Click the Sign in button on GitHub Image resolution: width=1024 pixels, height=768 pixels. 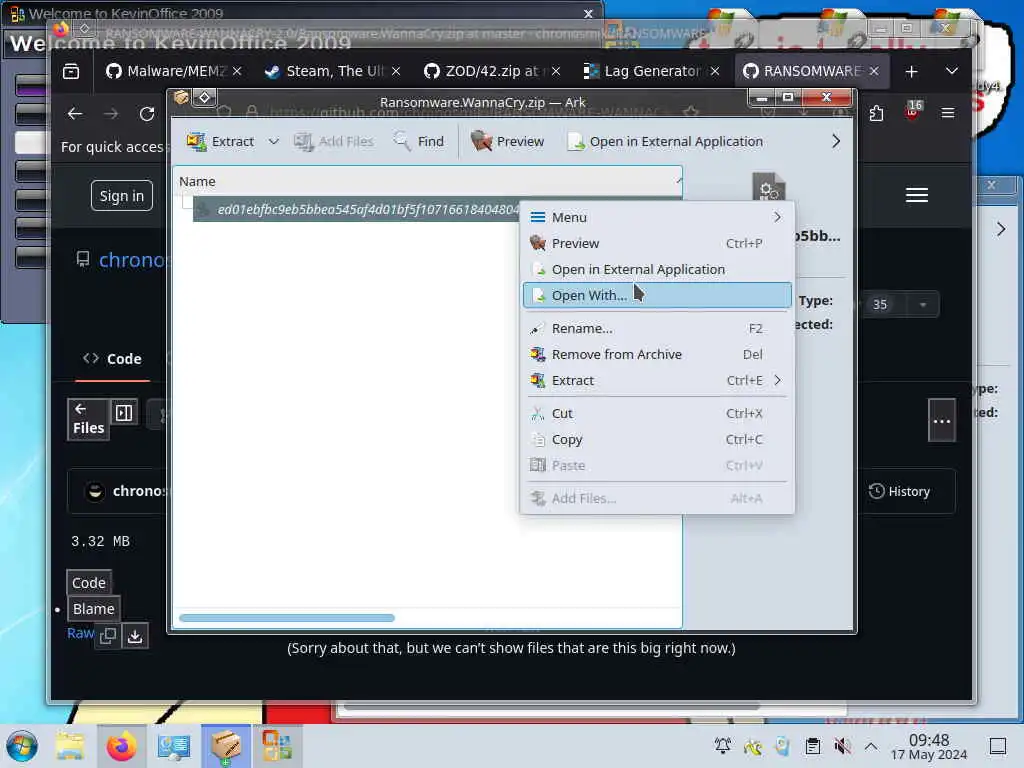point(121,196)
